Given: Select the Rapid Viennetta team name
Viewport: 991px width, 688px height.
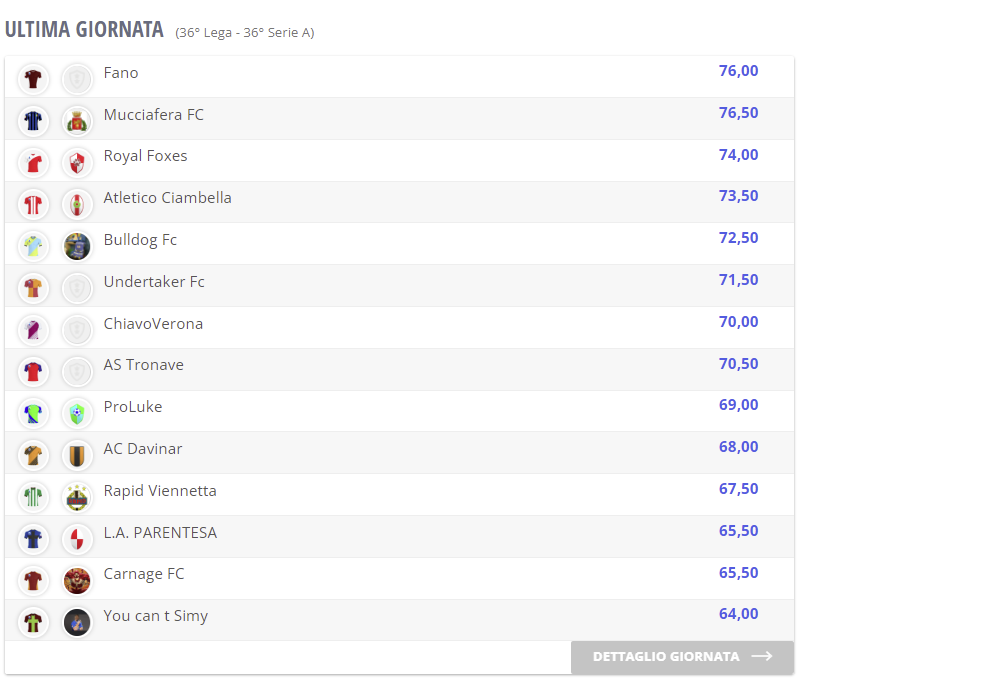Looking at the screenshot, I should [x=160, y=491].
